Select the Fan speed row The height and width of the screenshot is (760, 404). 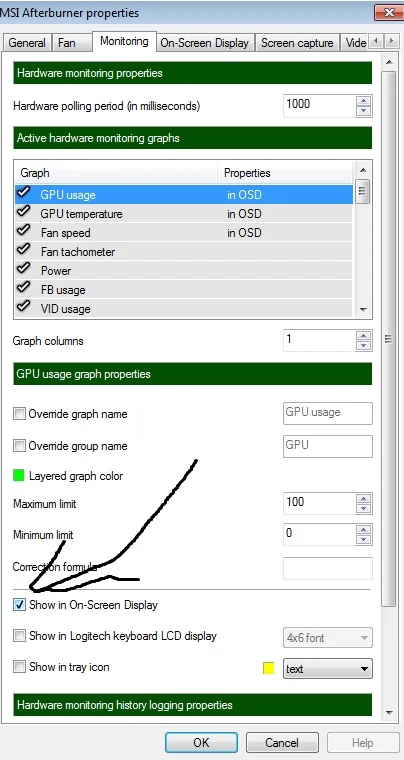[184, 233]
